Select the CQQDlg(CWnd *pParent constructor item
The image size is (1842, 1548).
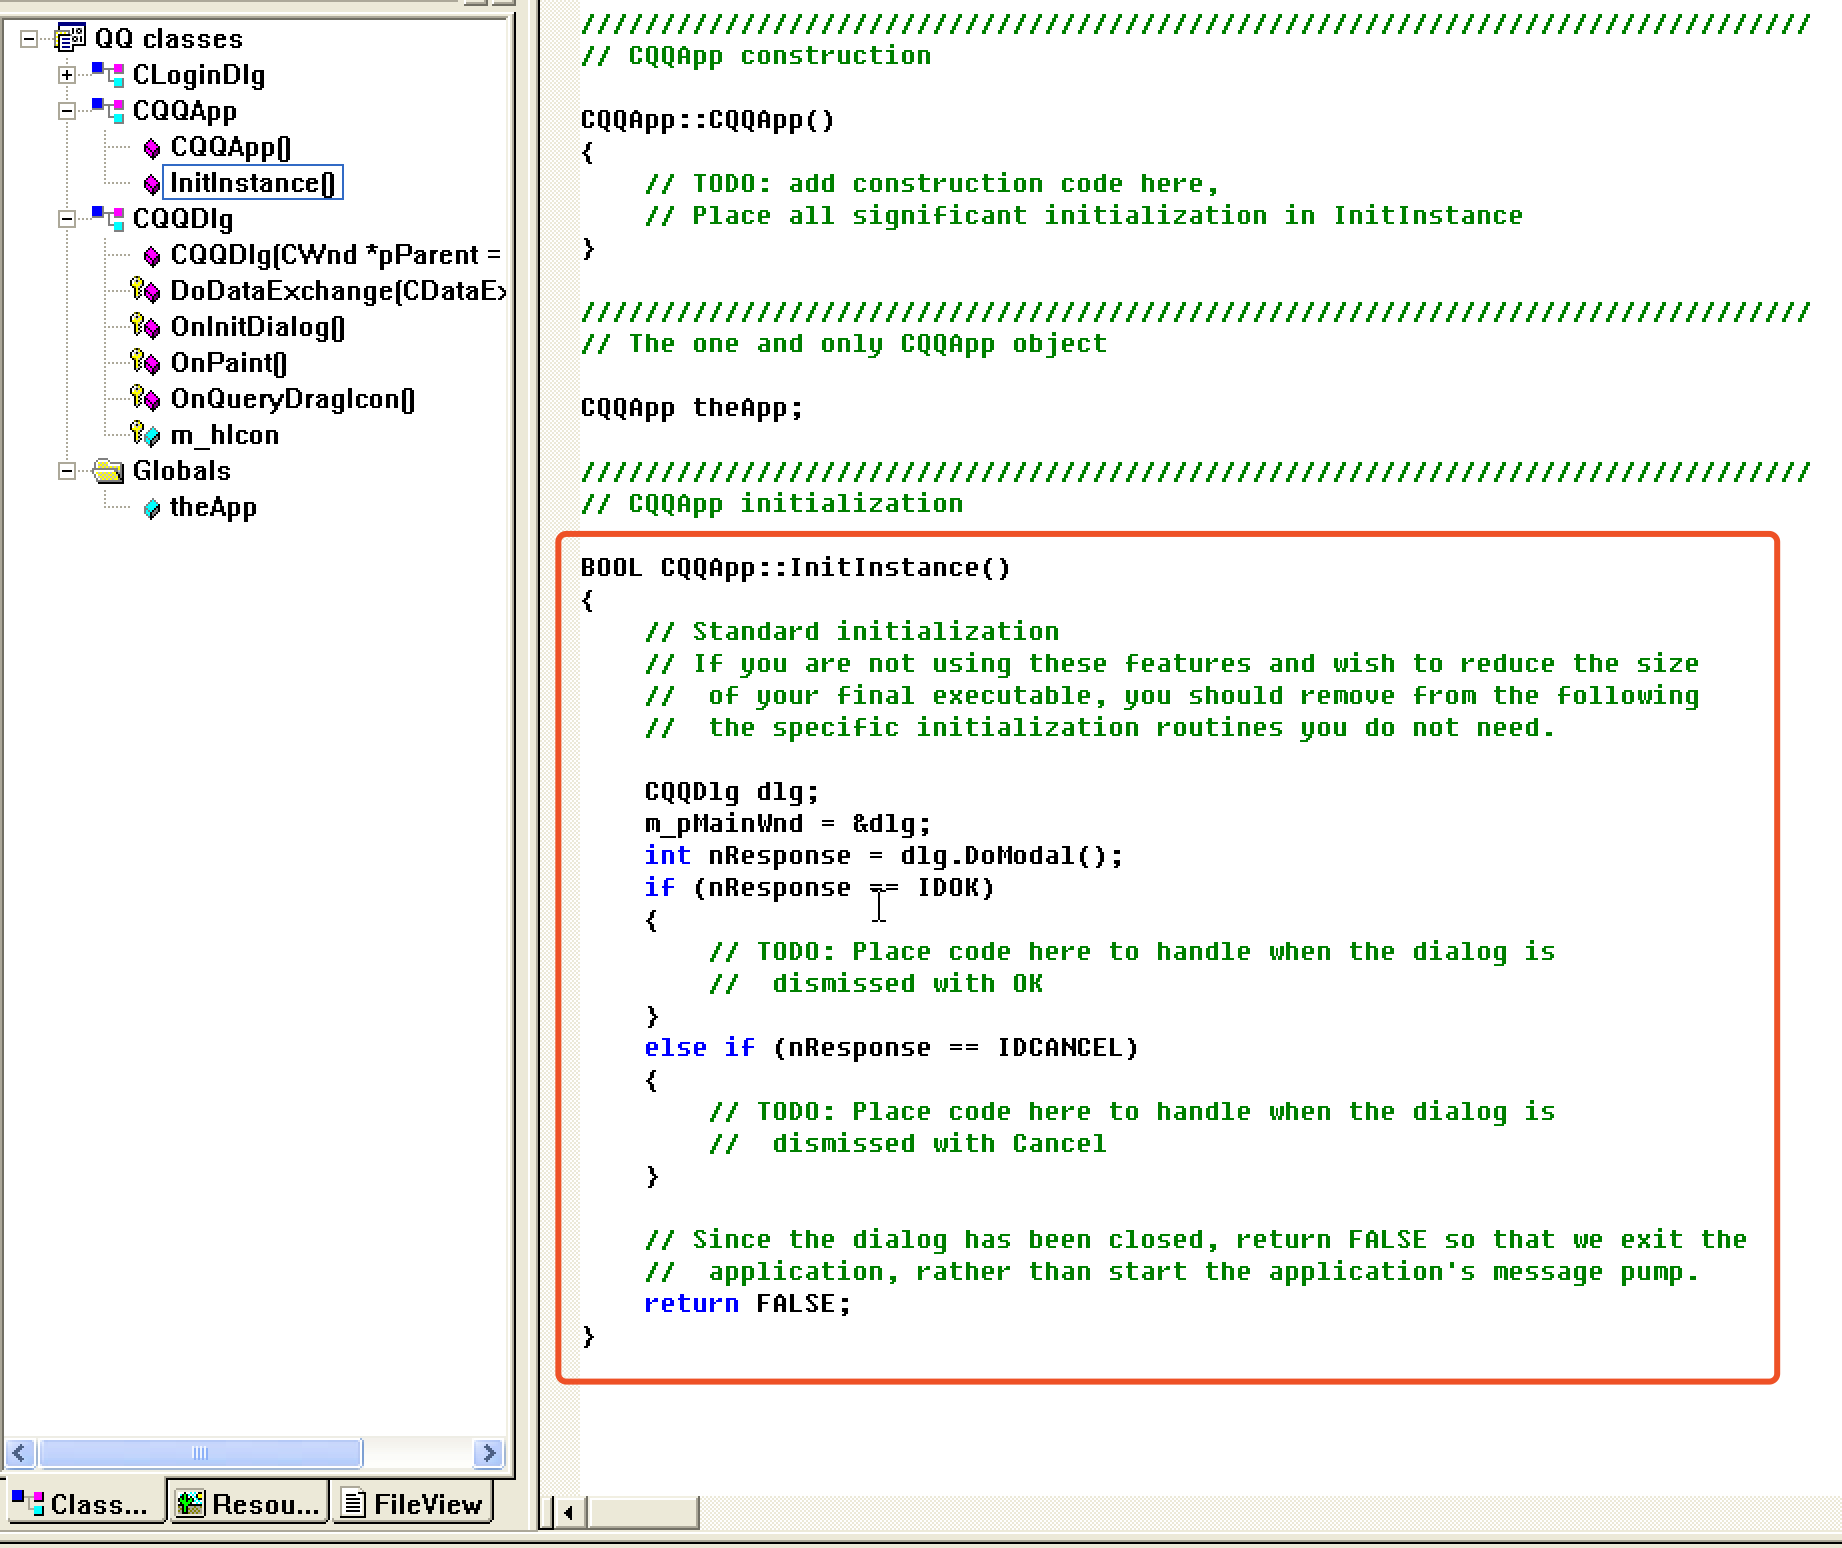point(336,255)
